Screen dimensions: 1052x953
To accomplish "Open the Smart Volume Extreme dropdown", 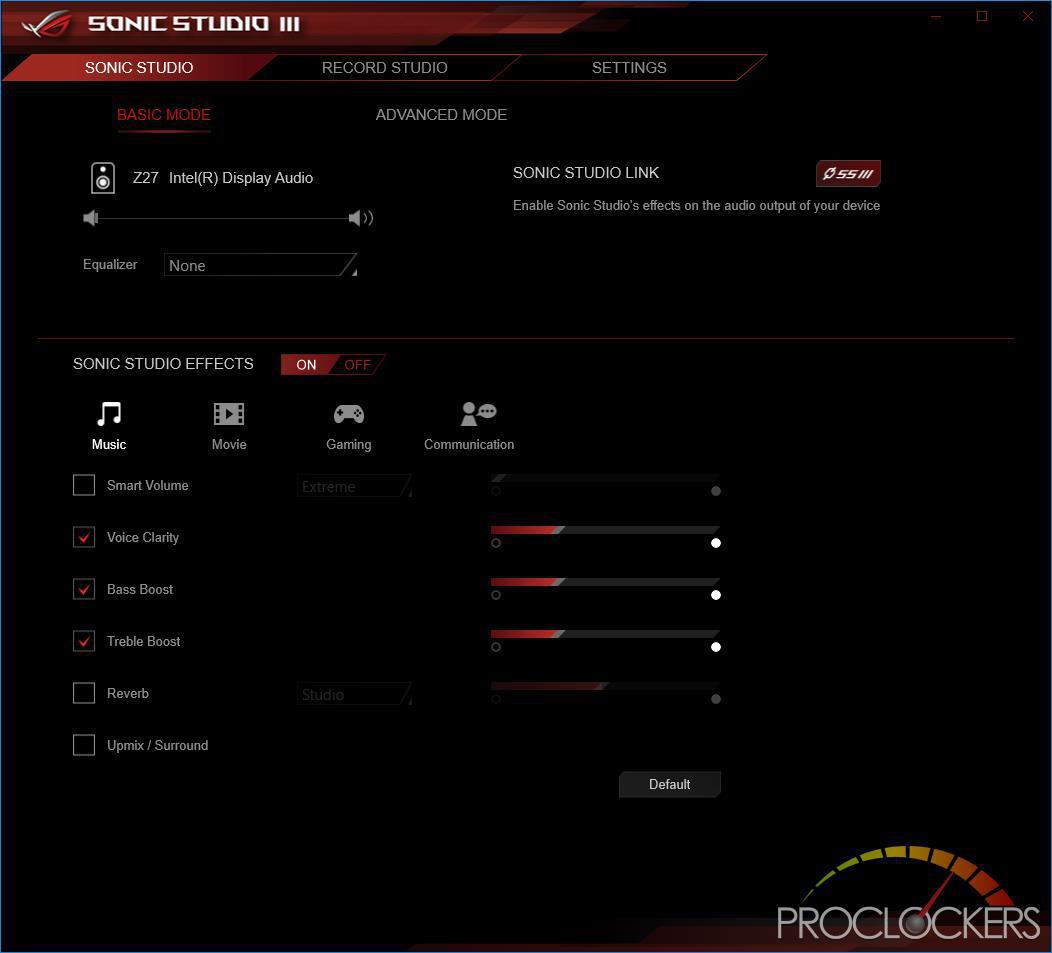I will point(354,486).
